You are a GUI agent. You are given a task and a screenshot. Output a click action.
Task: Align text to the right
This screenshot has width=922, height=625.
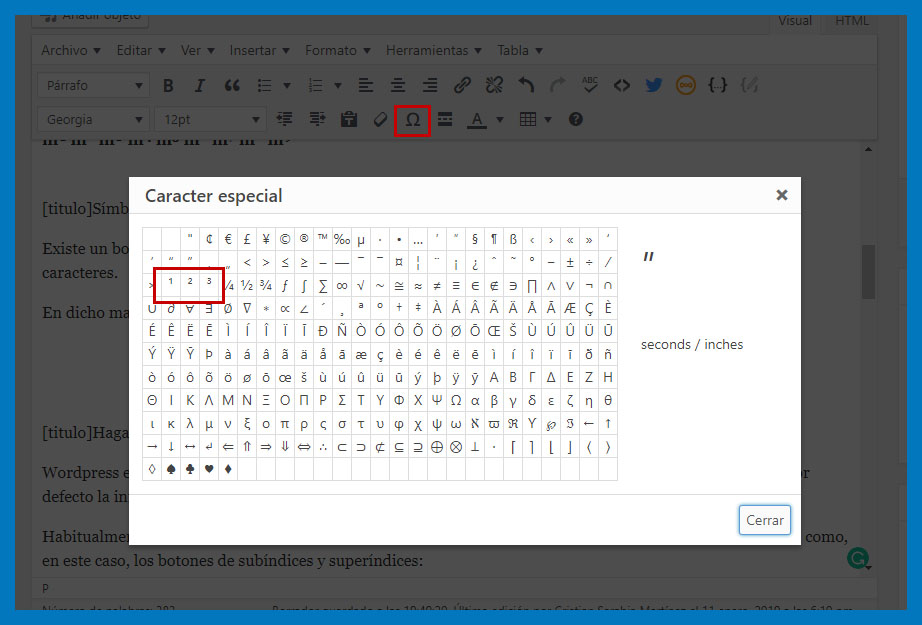tap(430, 86)
